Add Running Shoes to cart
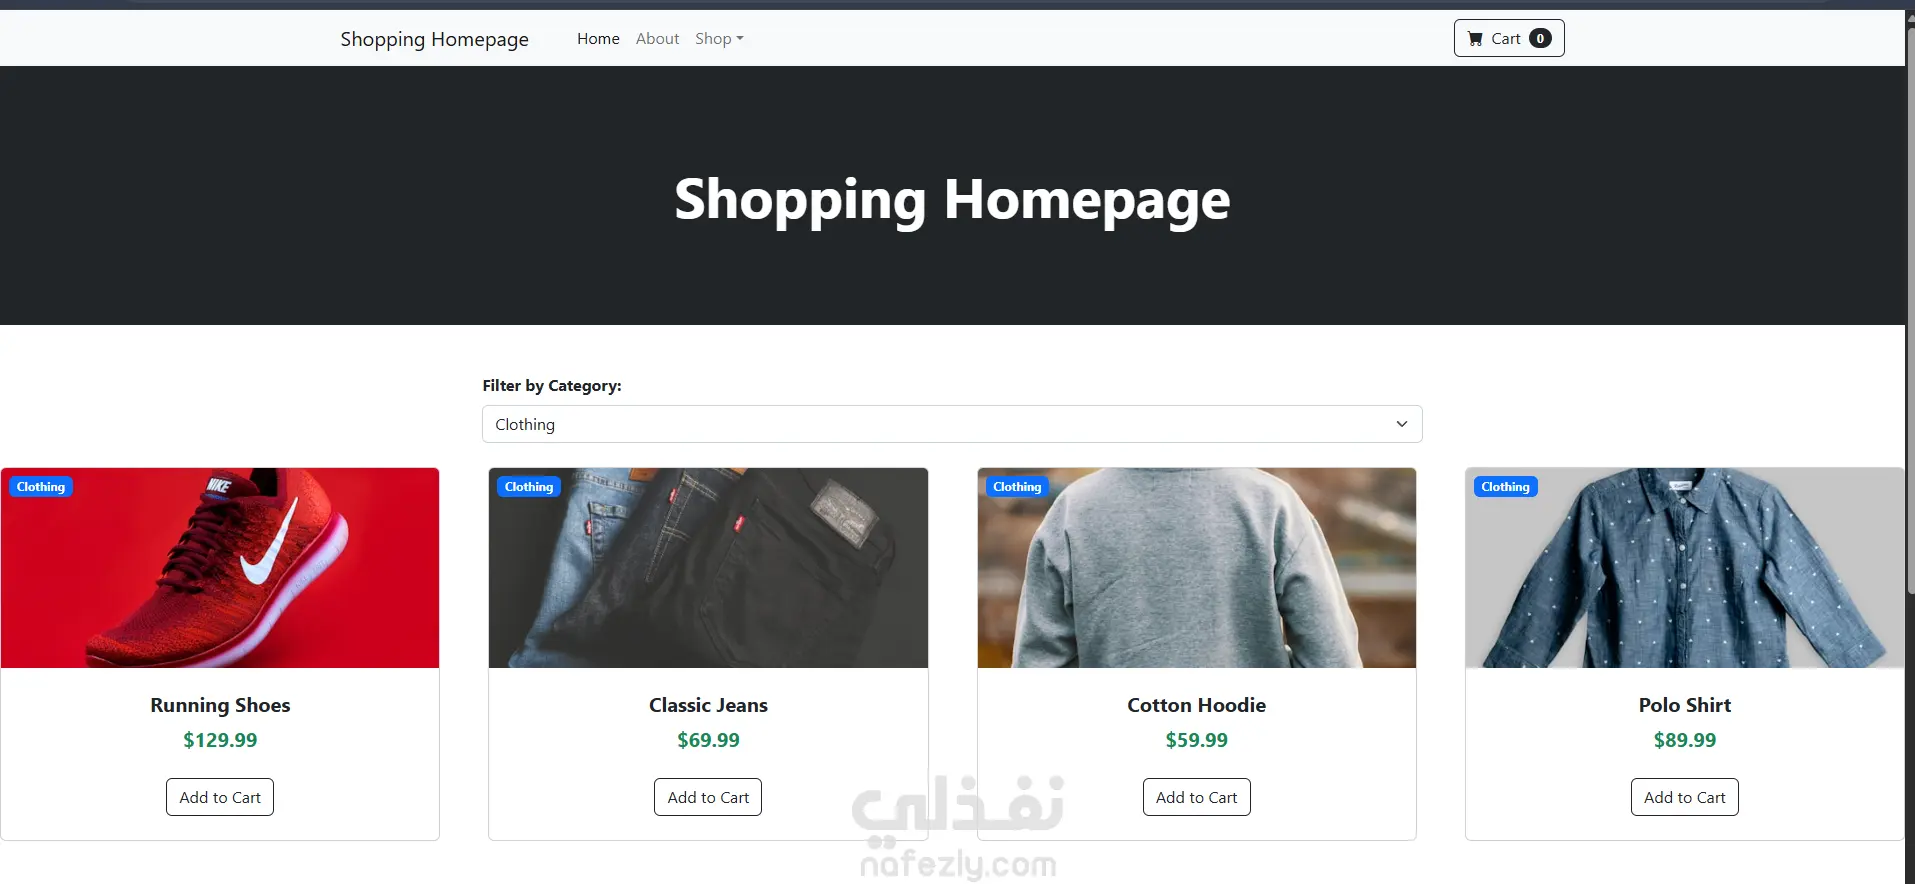The height and width of the screenshot is (884, 1915). pyautogui.click(x=220, y=797)
